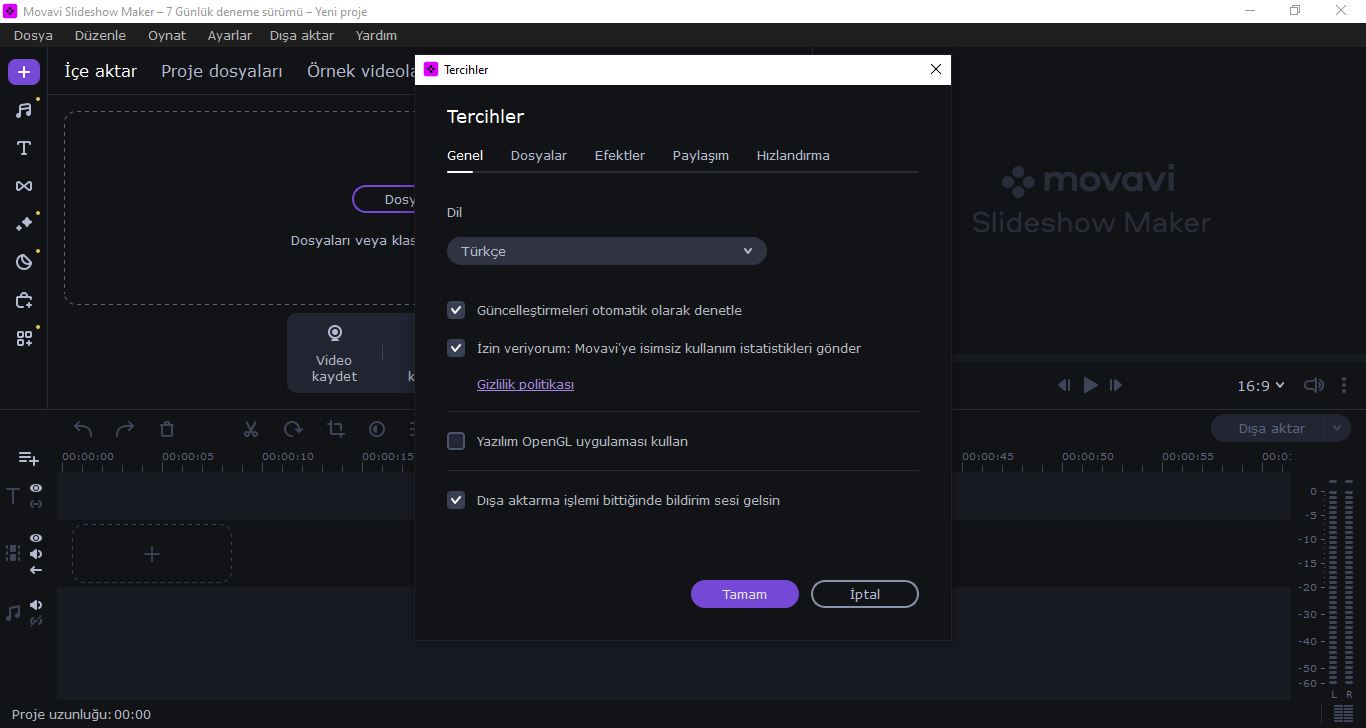Click the 00:00:45 mark on the timeline ruler
The image size is (1366, 728).
(x=988, y=456)
